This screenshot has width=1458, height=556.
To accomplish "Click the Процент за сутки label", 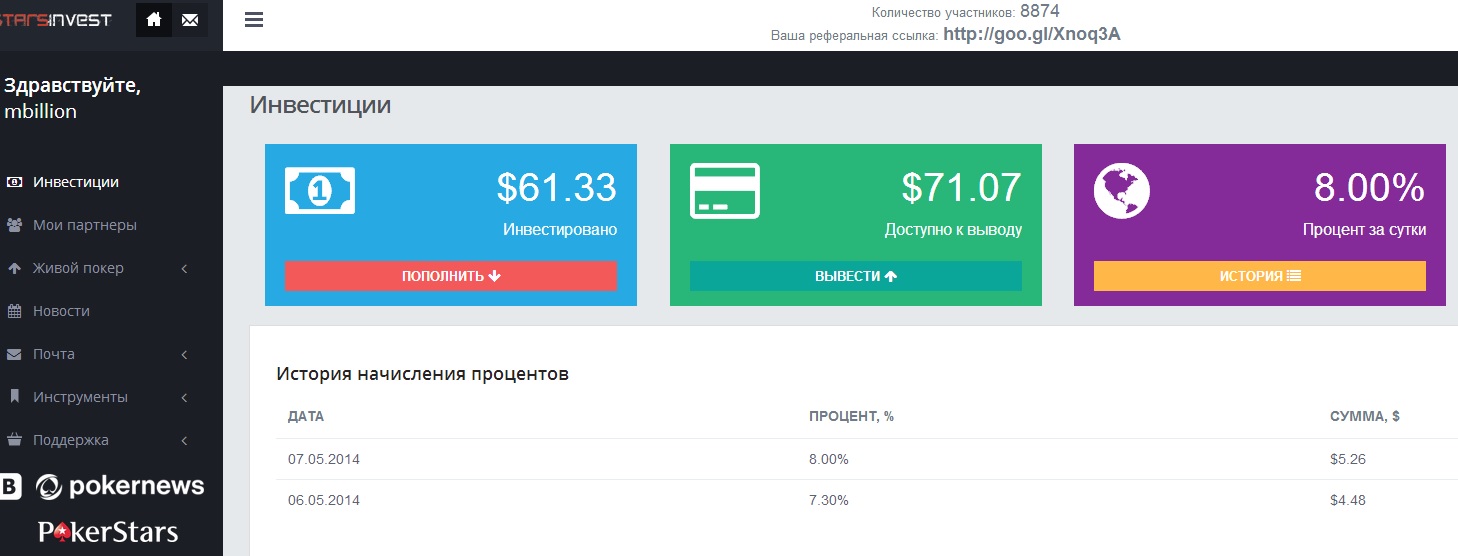I will [x=1364, y=230].
